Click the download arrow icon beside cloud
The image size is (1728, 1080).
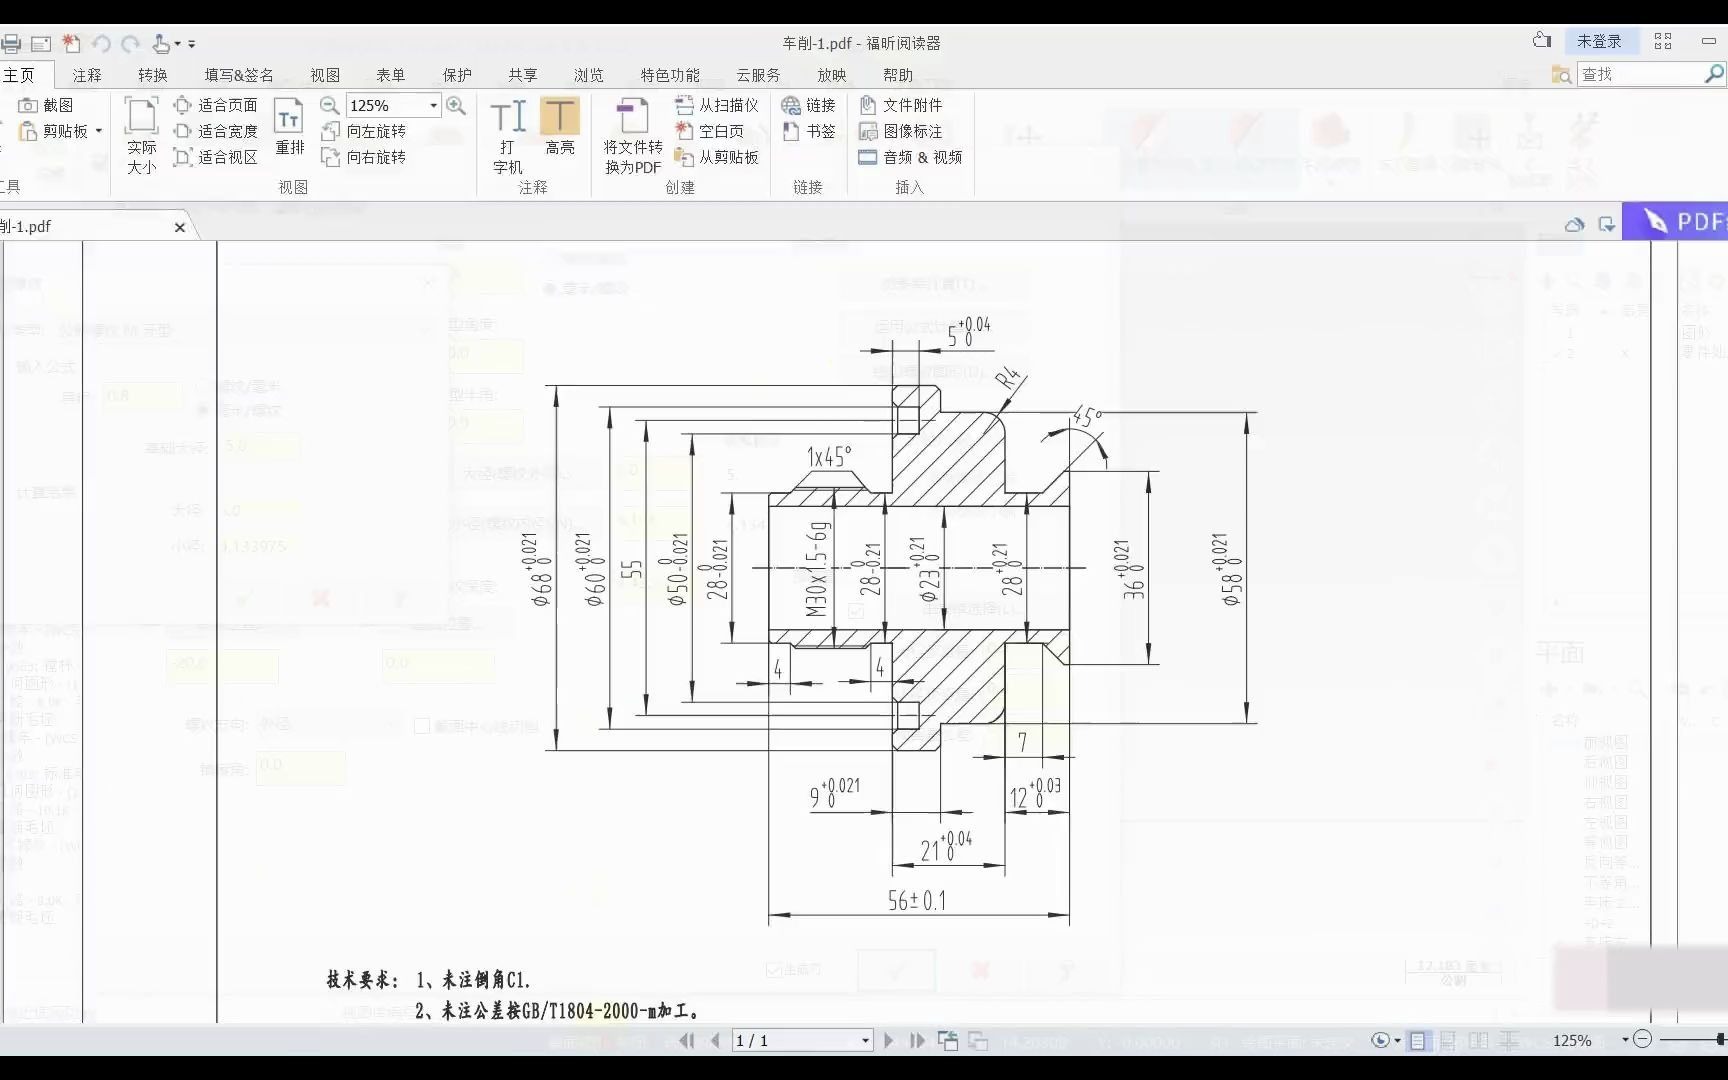(1607, 224)
